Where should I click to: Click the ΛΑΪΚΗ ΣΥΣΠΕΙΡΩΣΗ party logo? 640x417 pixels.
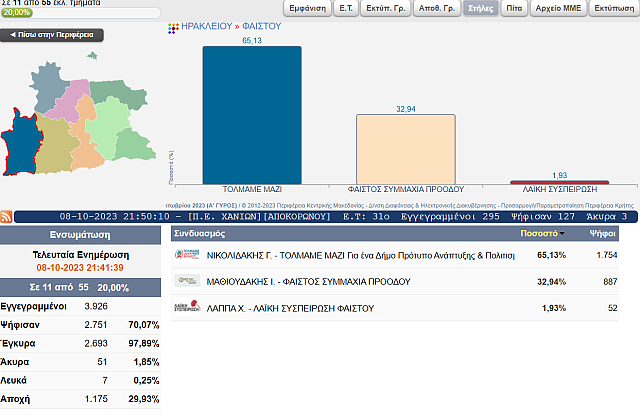[x=186, y=307]
